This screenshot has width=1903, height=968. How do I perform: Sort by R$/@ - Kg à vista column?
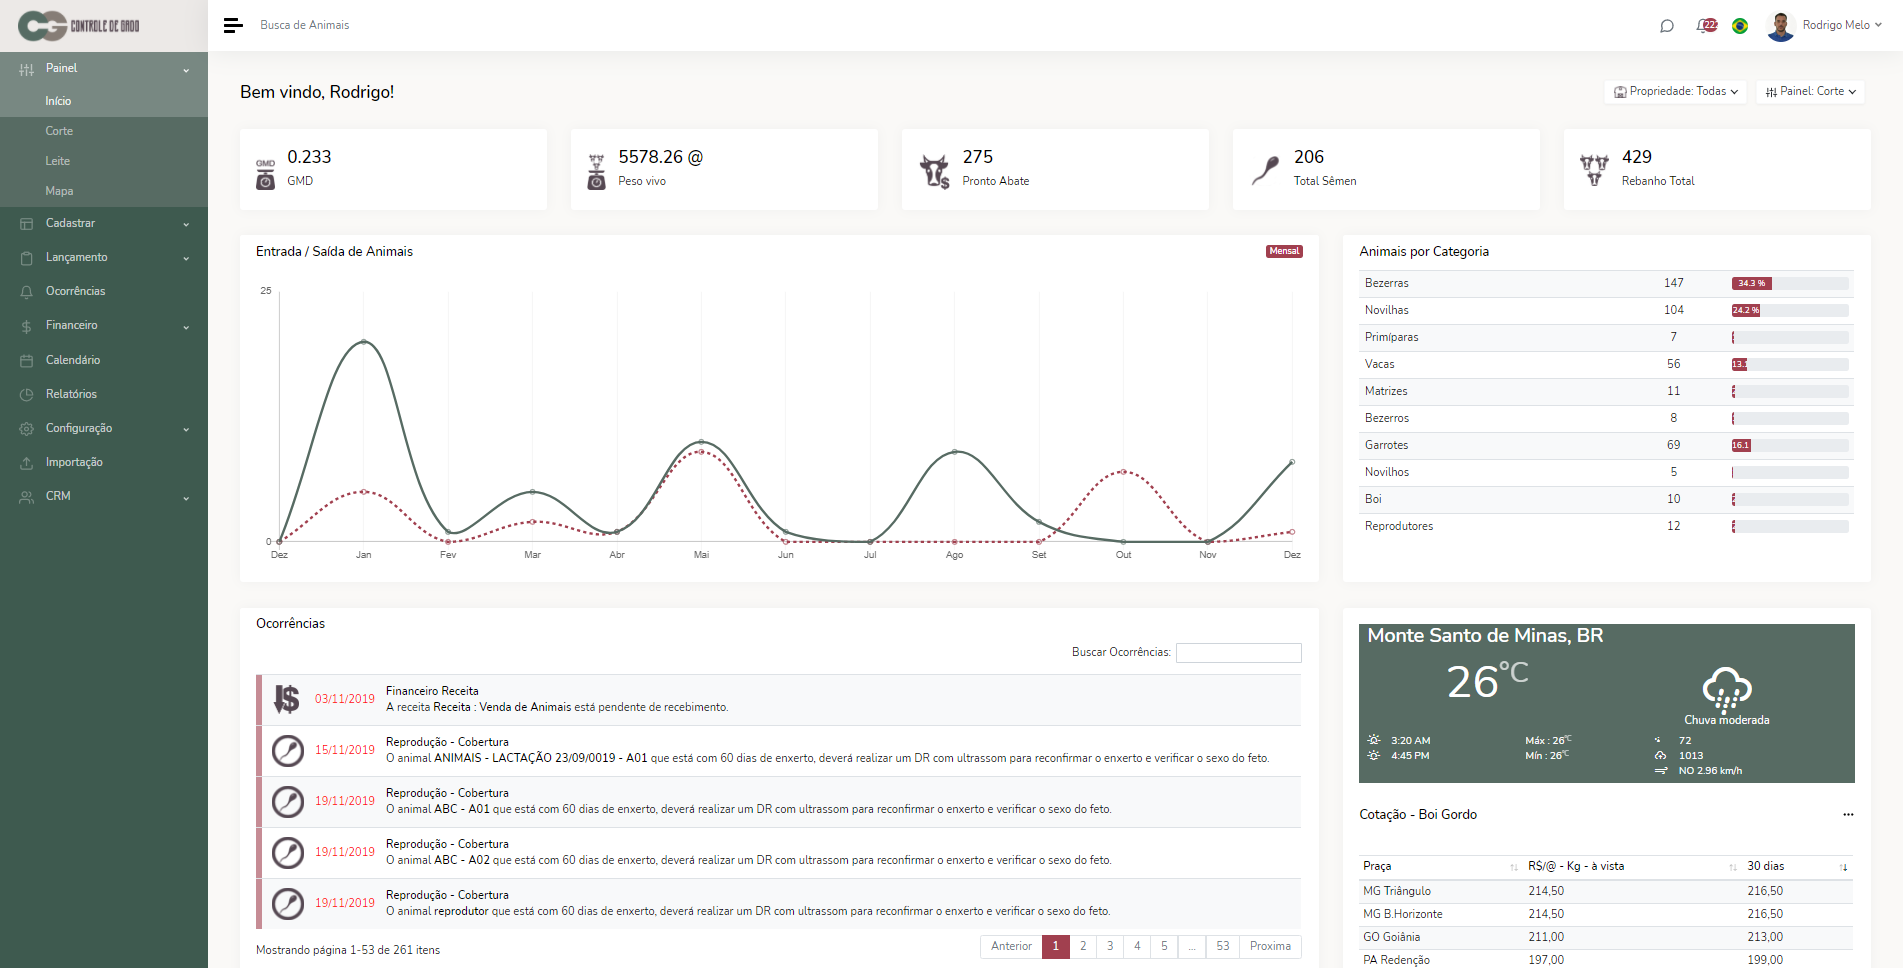point(1633,866)
